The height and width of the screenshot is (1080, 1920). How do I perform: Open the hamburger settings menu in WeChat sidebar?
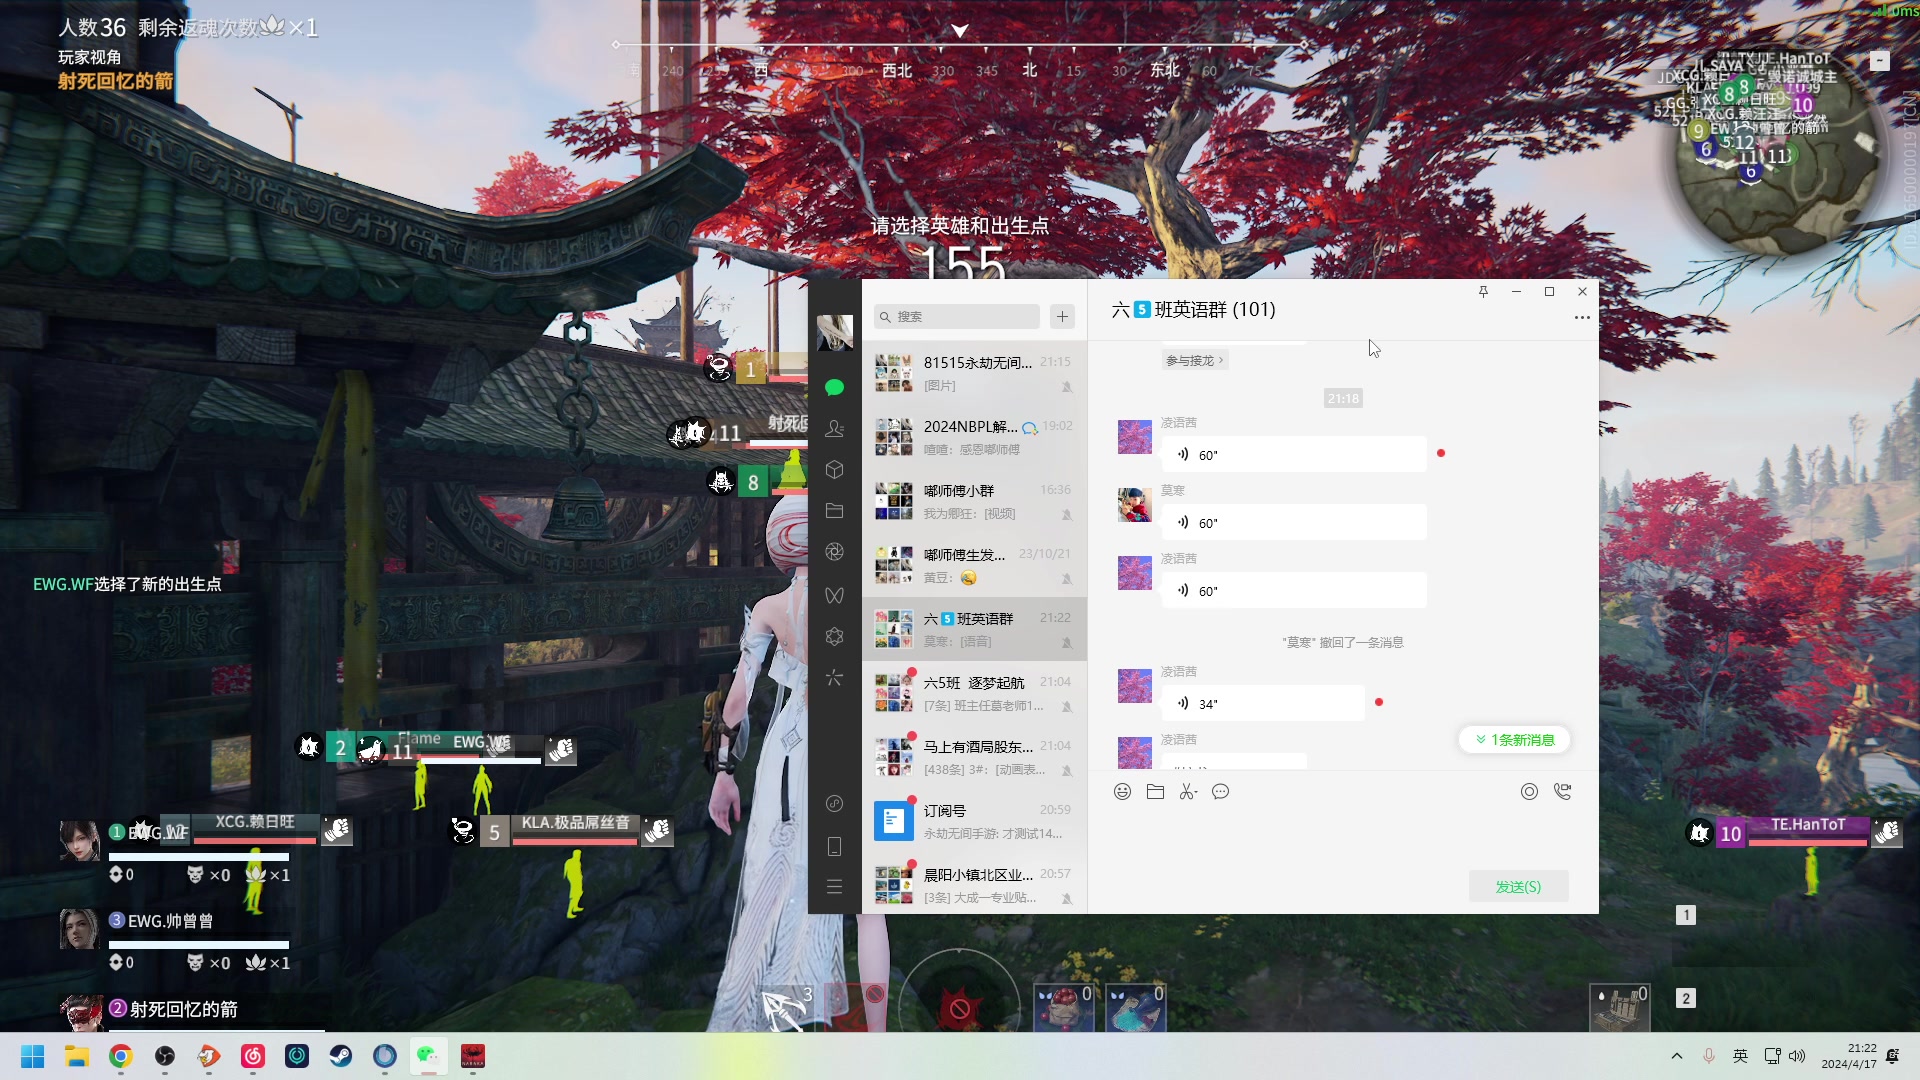tap(834, 887)
